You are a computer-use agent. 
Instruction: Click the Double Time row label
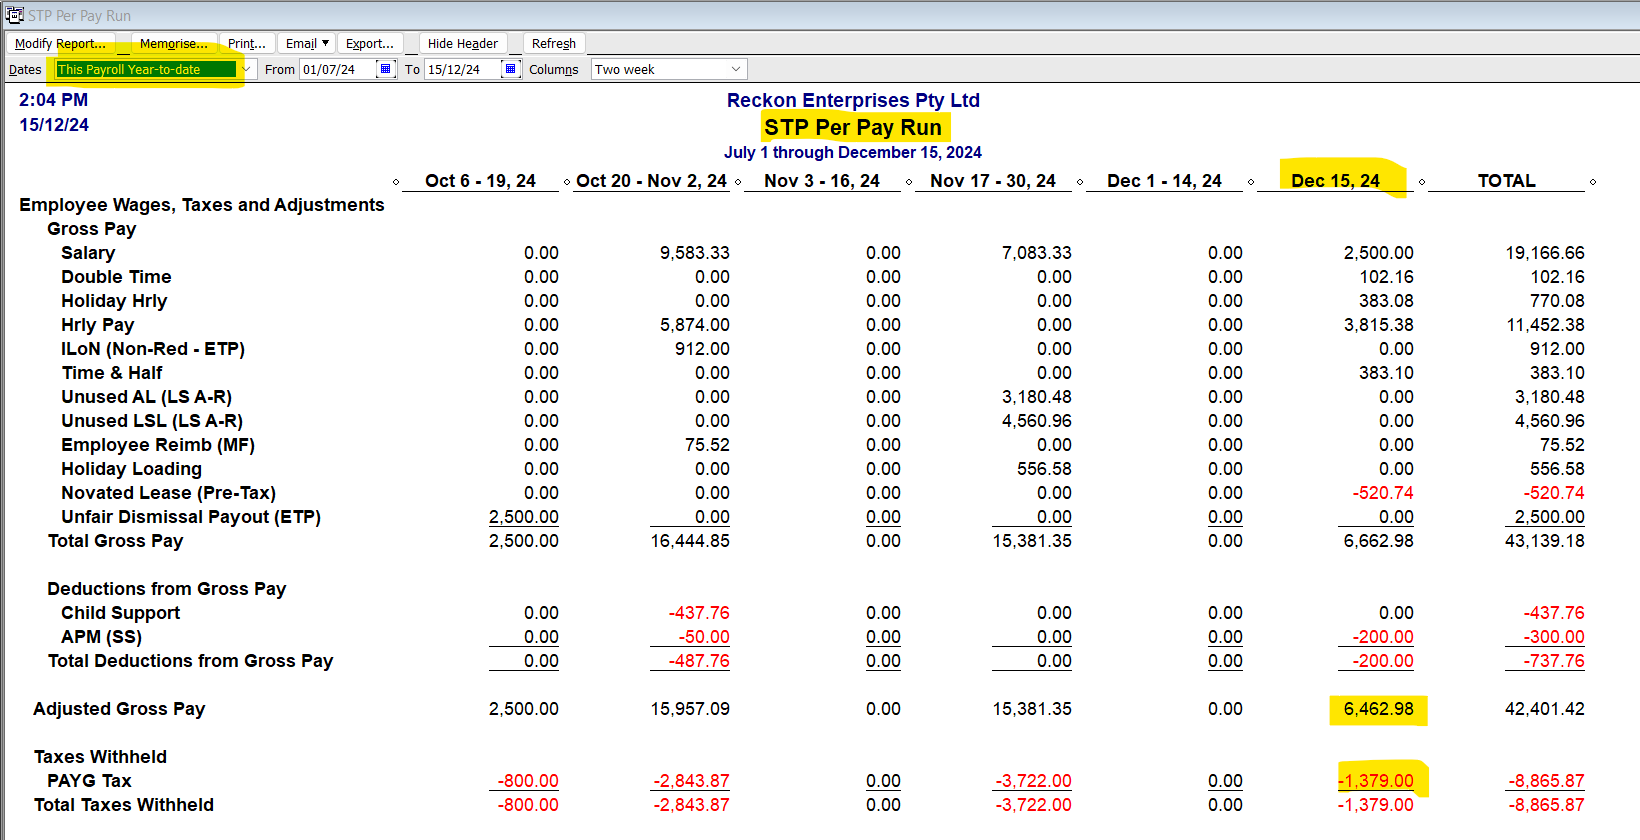point(116,277)
